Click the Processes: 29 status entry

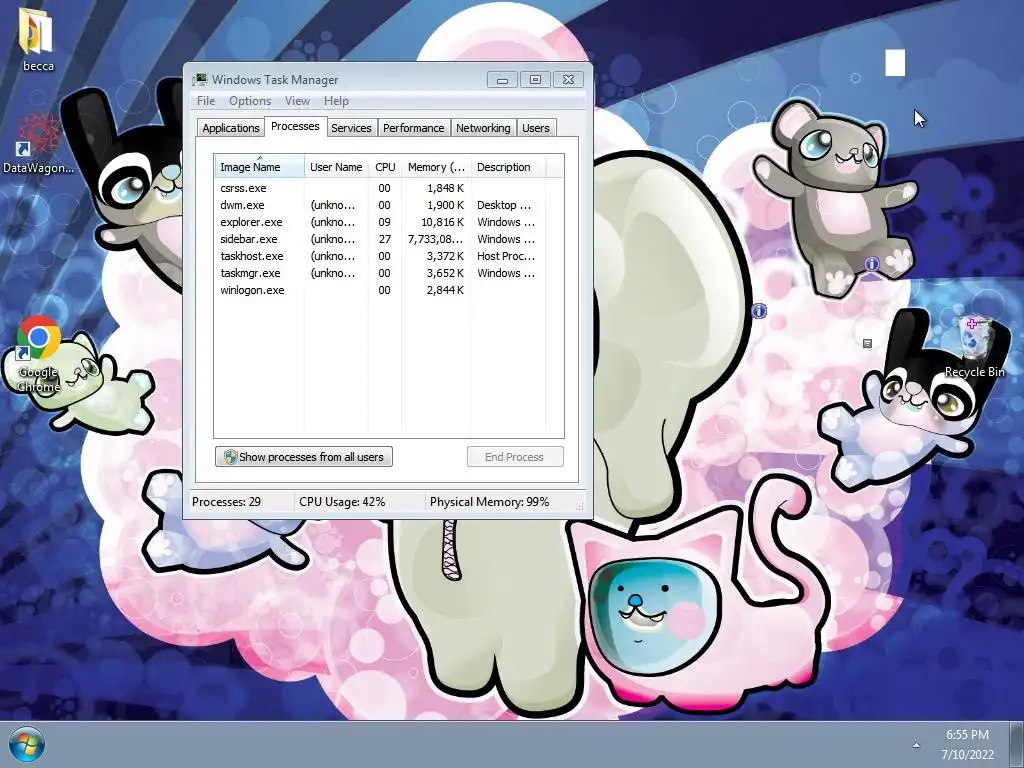227,502
